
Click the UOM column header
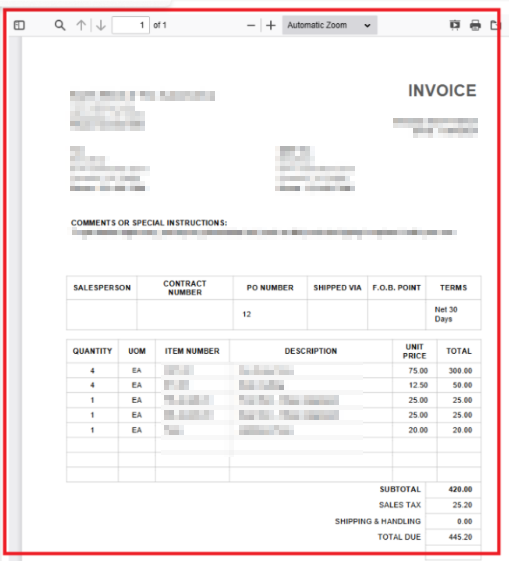pyautogui.click(x=137, y=351)
